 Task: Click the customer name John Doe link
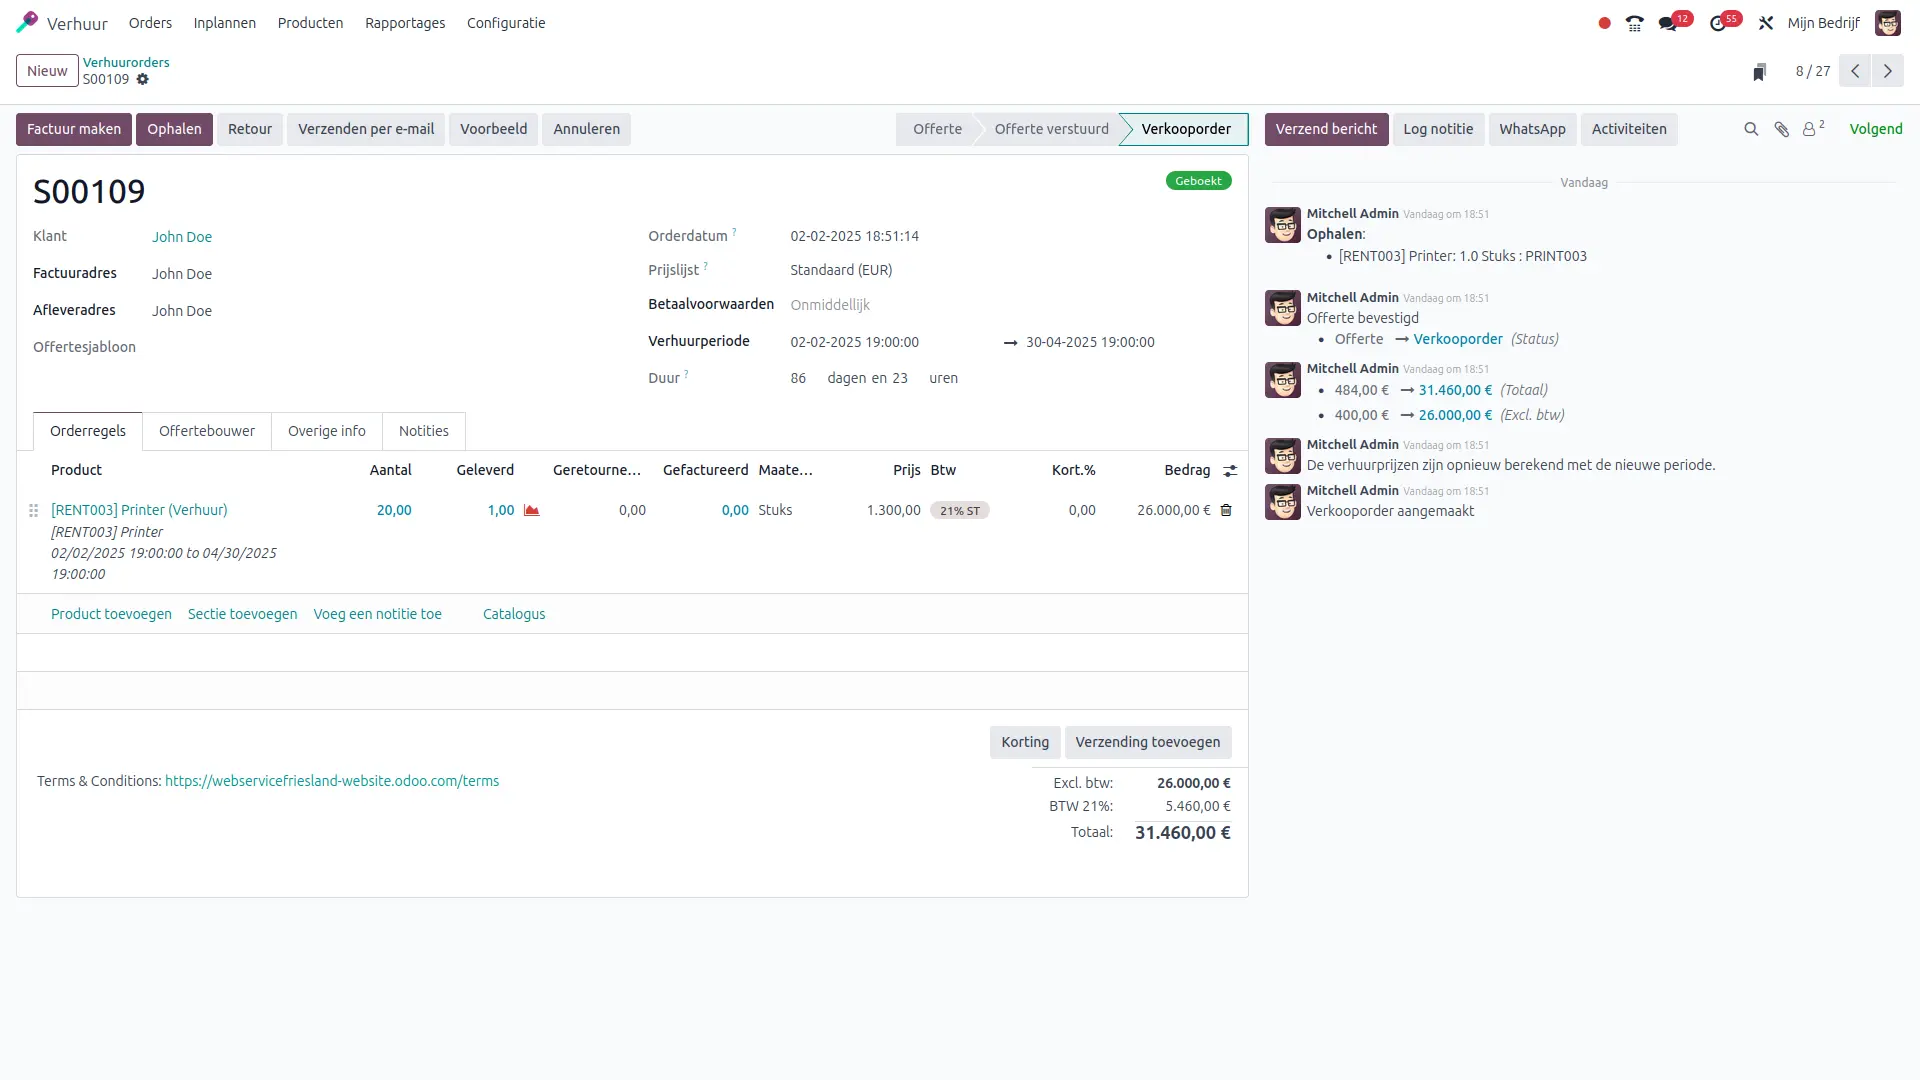(182, 236)
